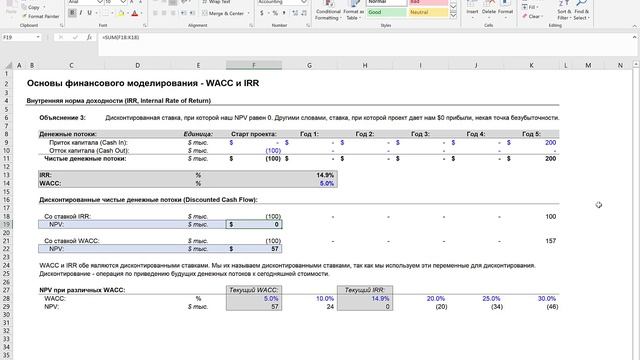Click the Format Painter tool
Viewport: 640px width, 360px height.
point(40,16)
